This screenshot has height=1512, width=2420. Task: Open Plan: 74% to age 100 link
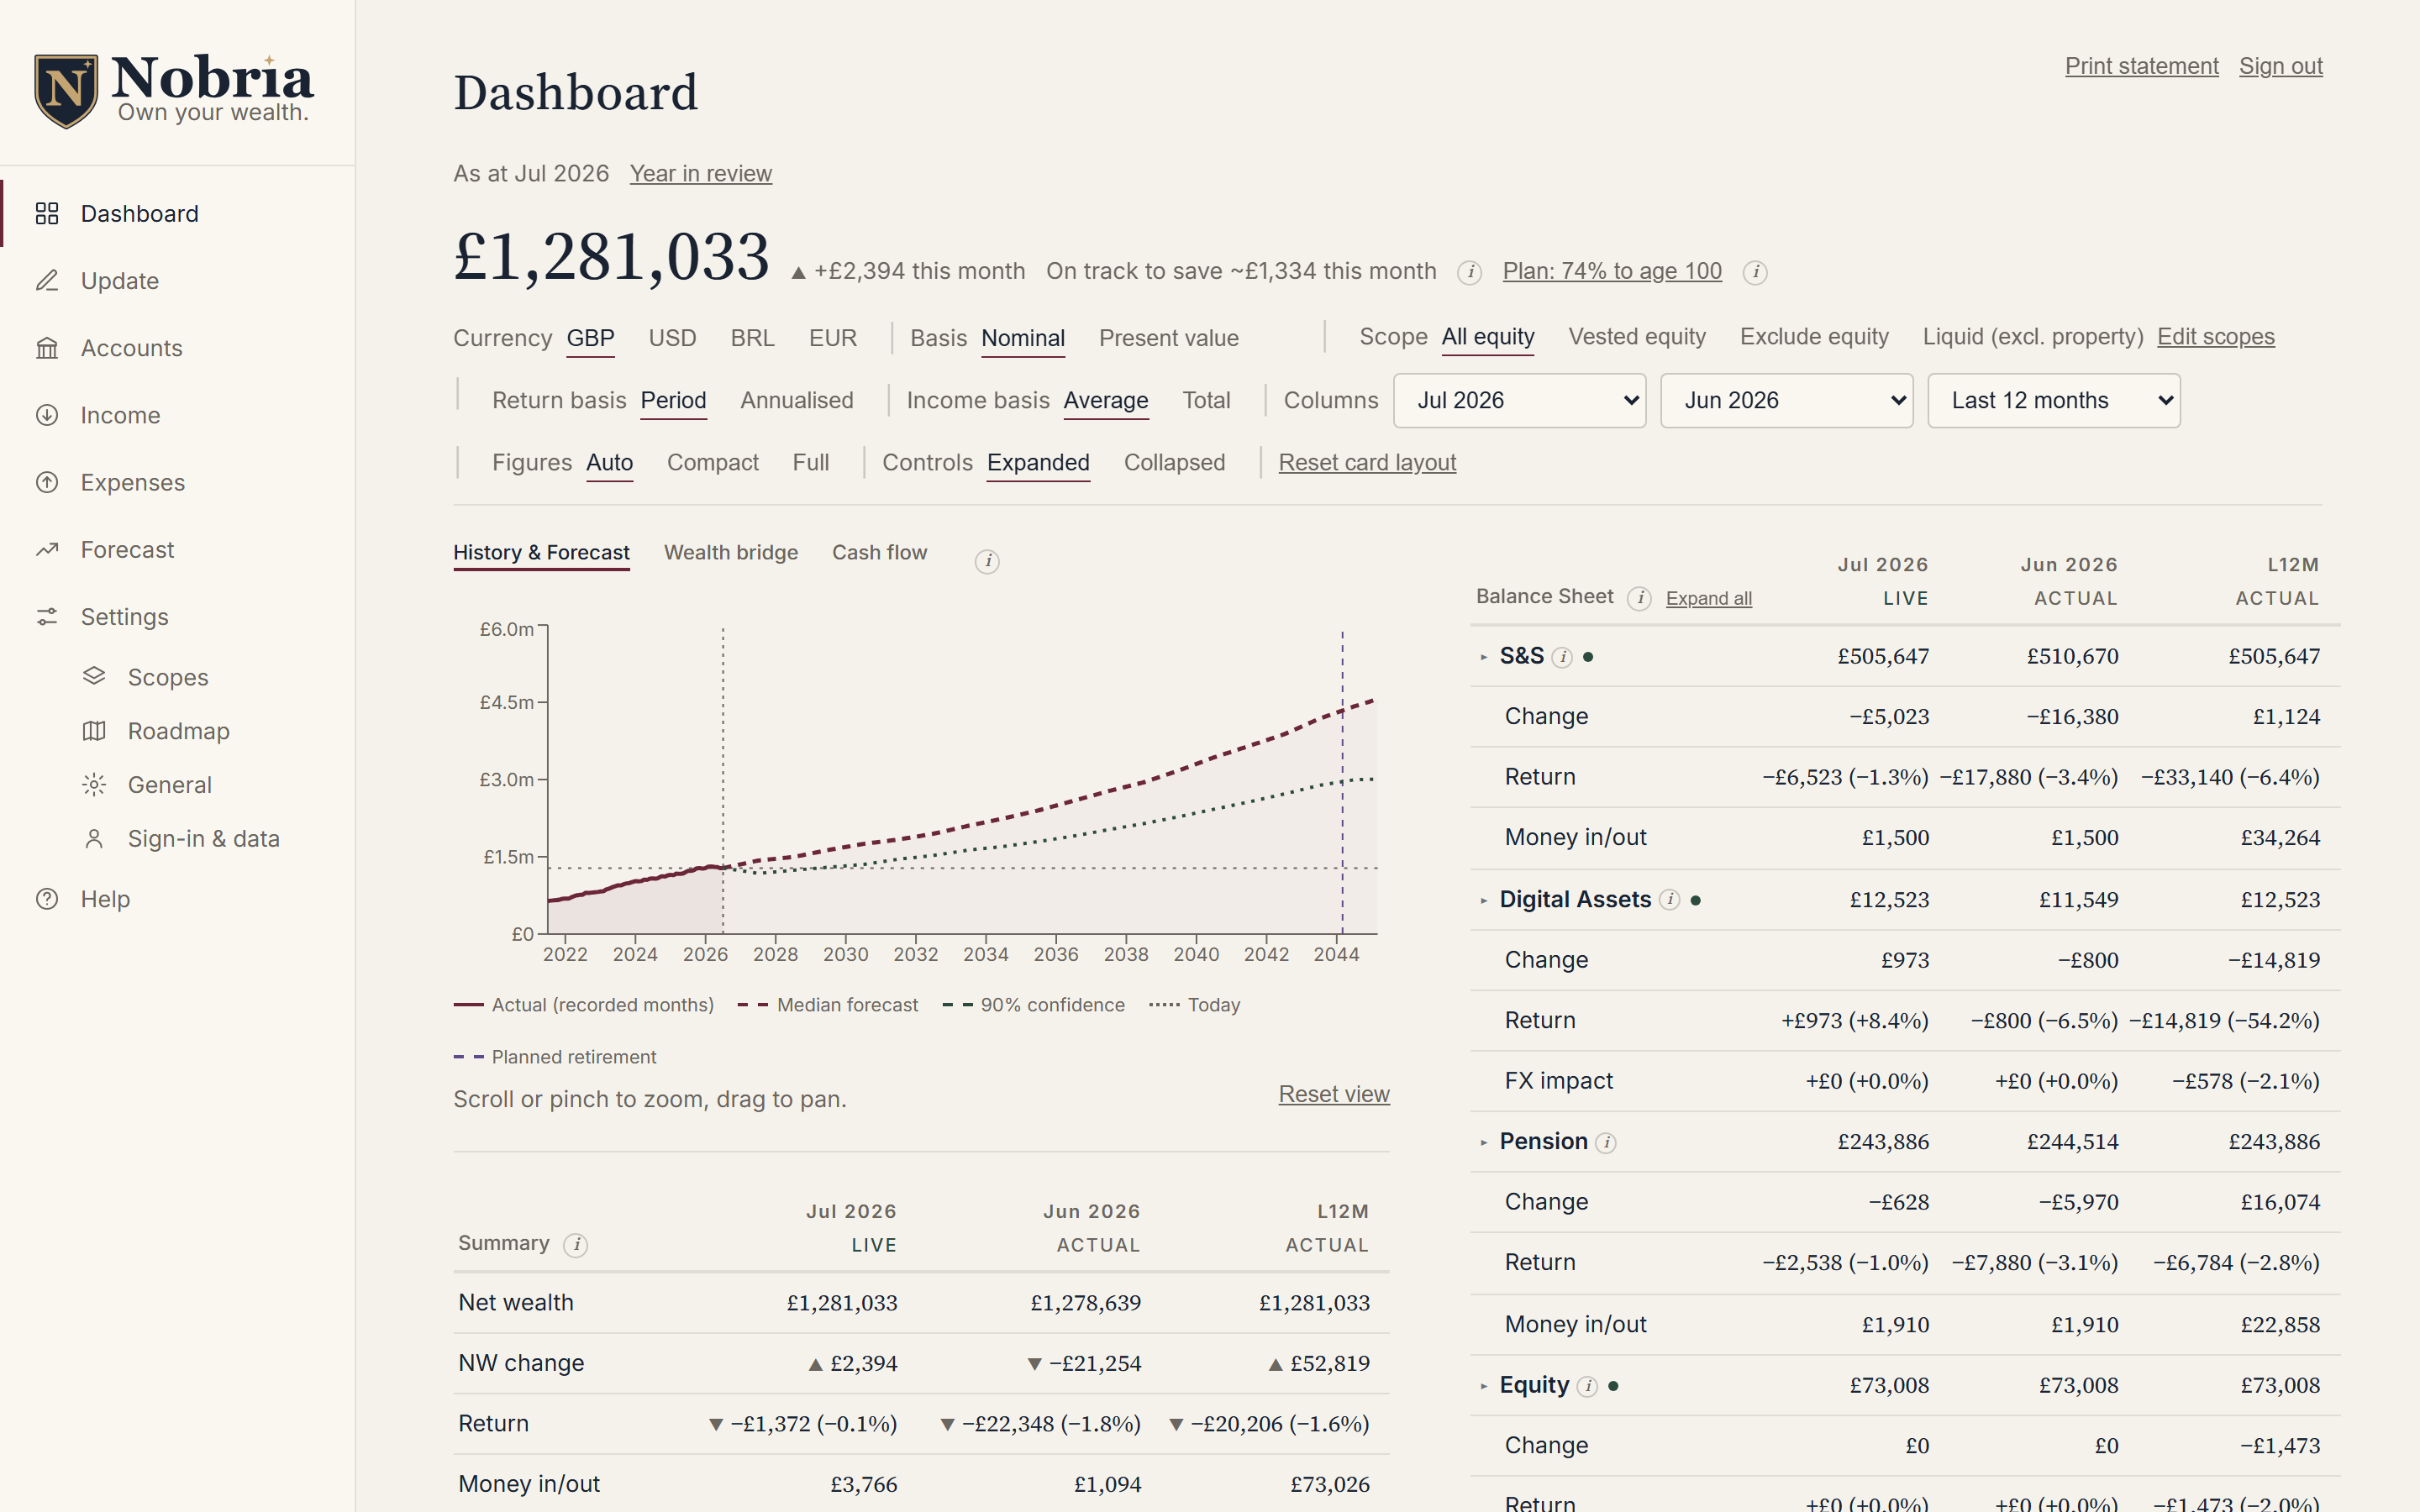click(1612, 271)
